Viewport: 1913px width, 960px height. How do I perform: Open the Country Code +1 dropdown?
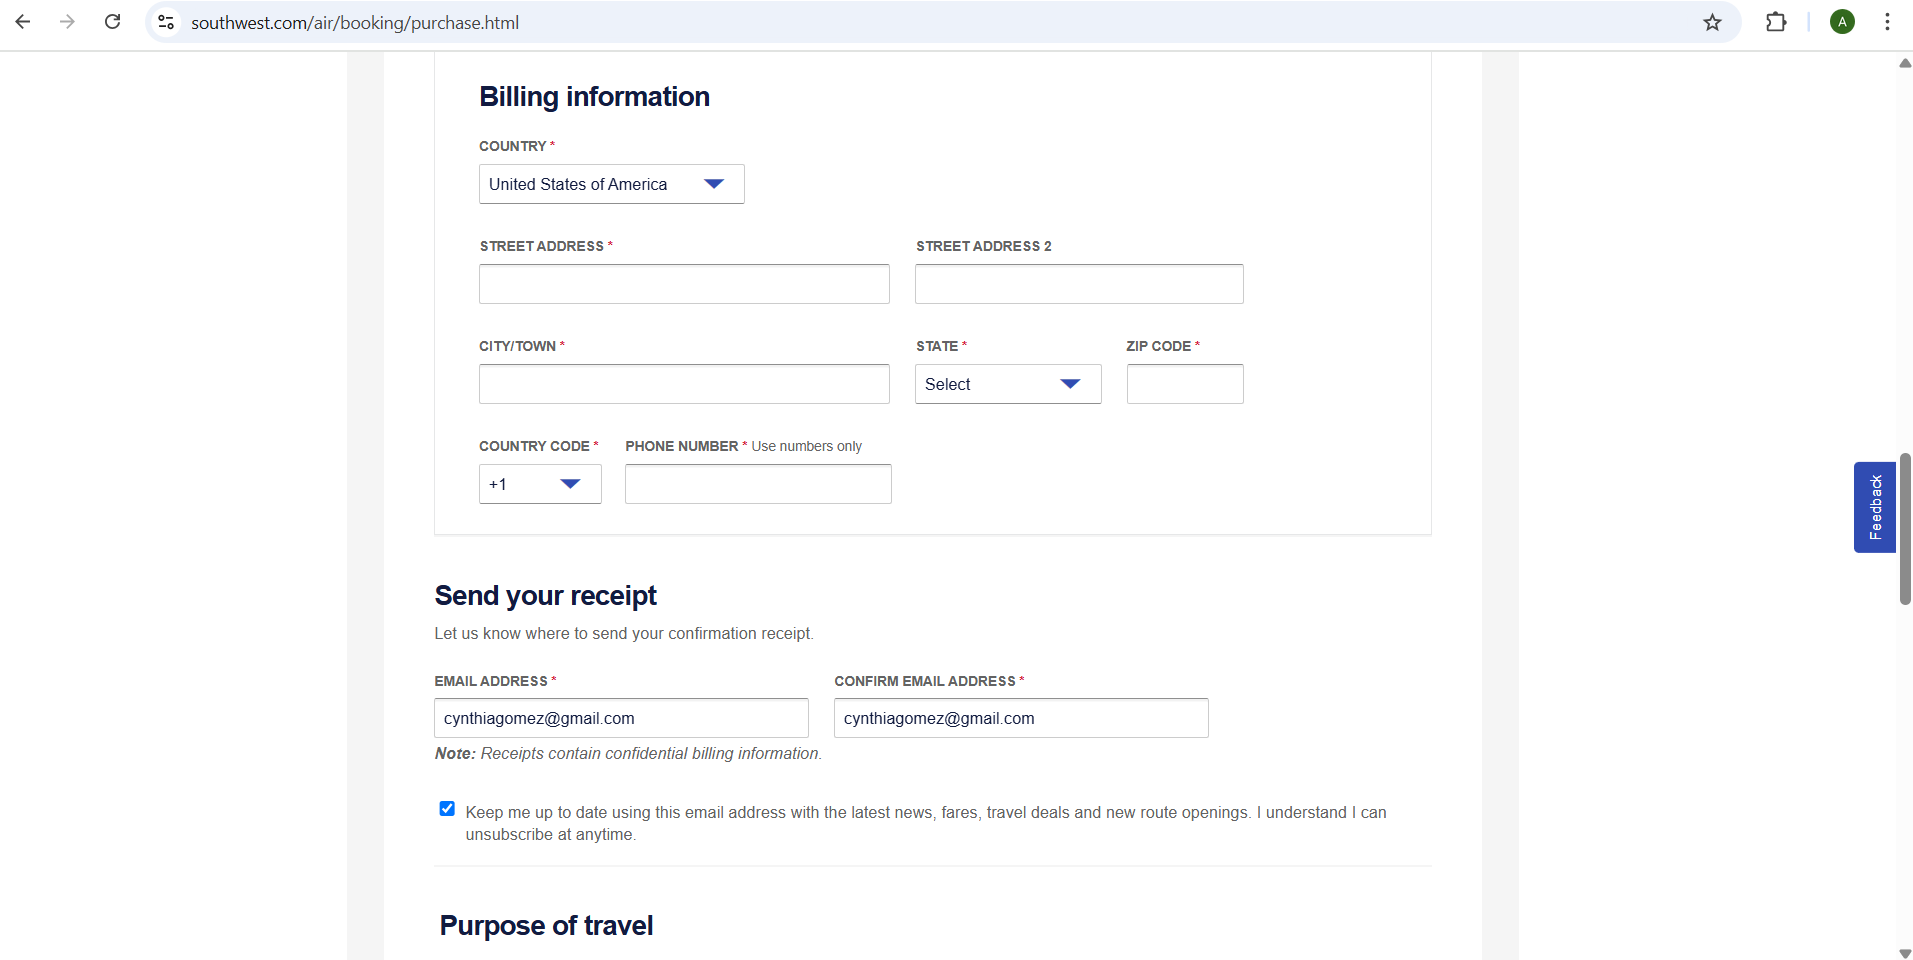click(539, 484)
